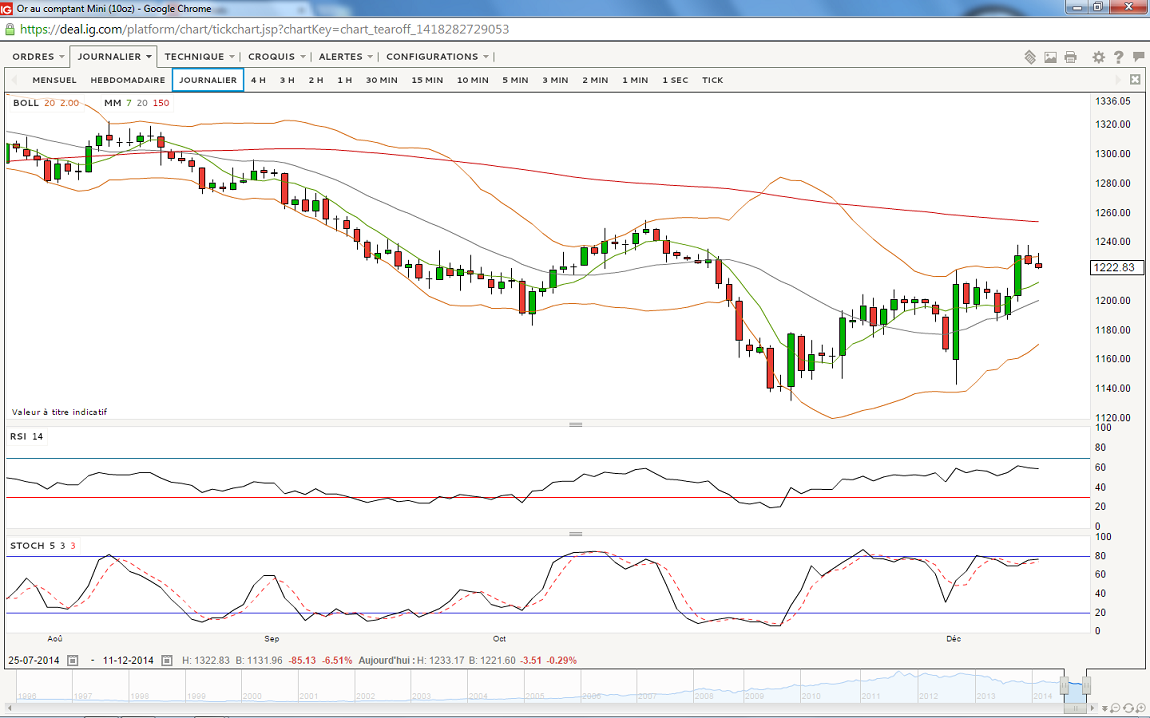
Task: Choose the 10 MIN timeframe
Action: coord(472,80)
